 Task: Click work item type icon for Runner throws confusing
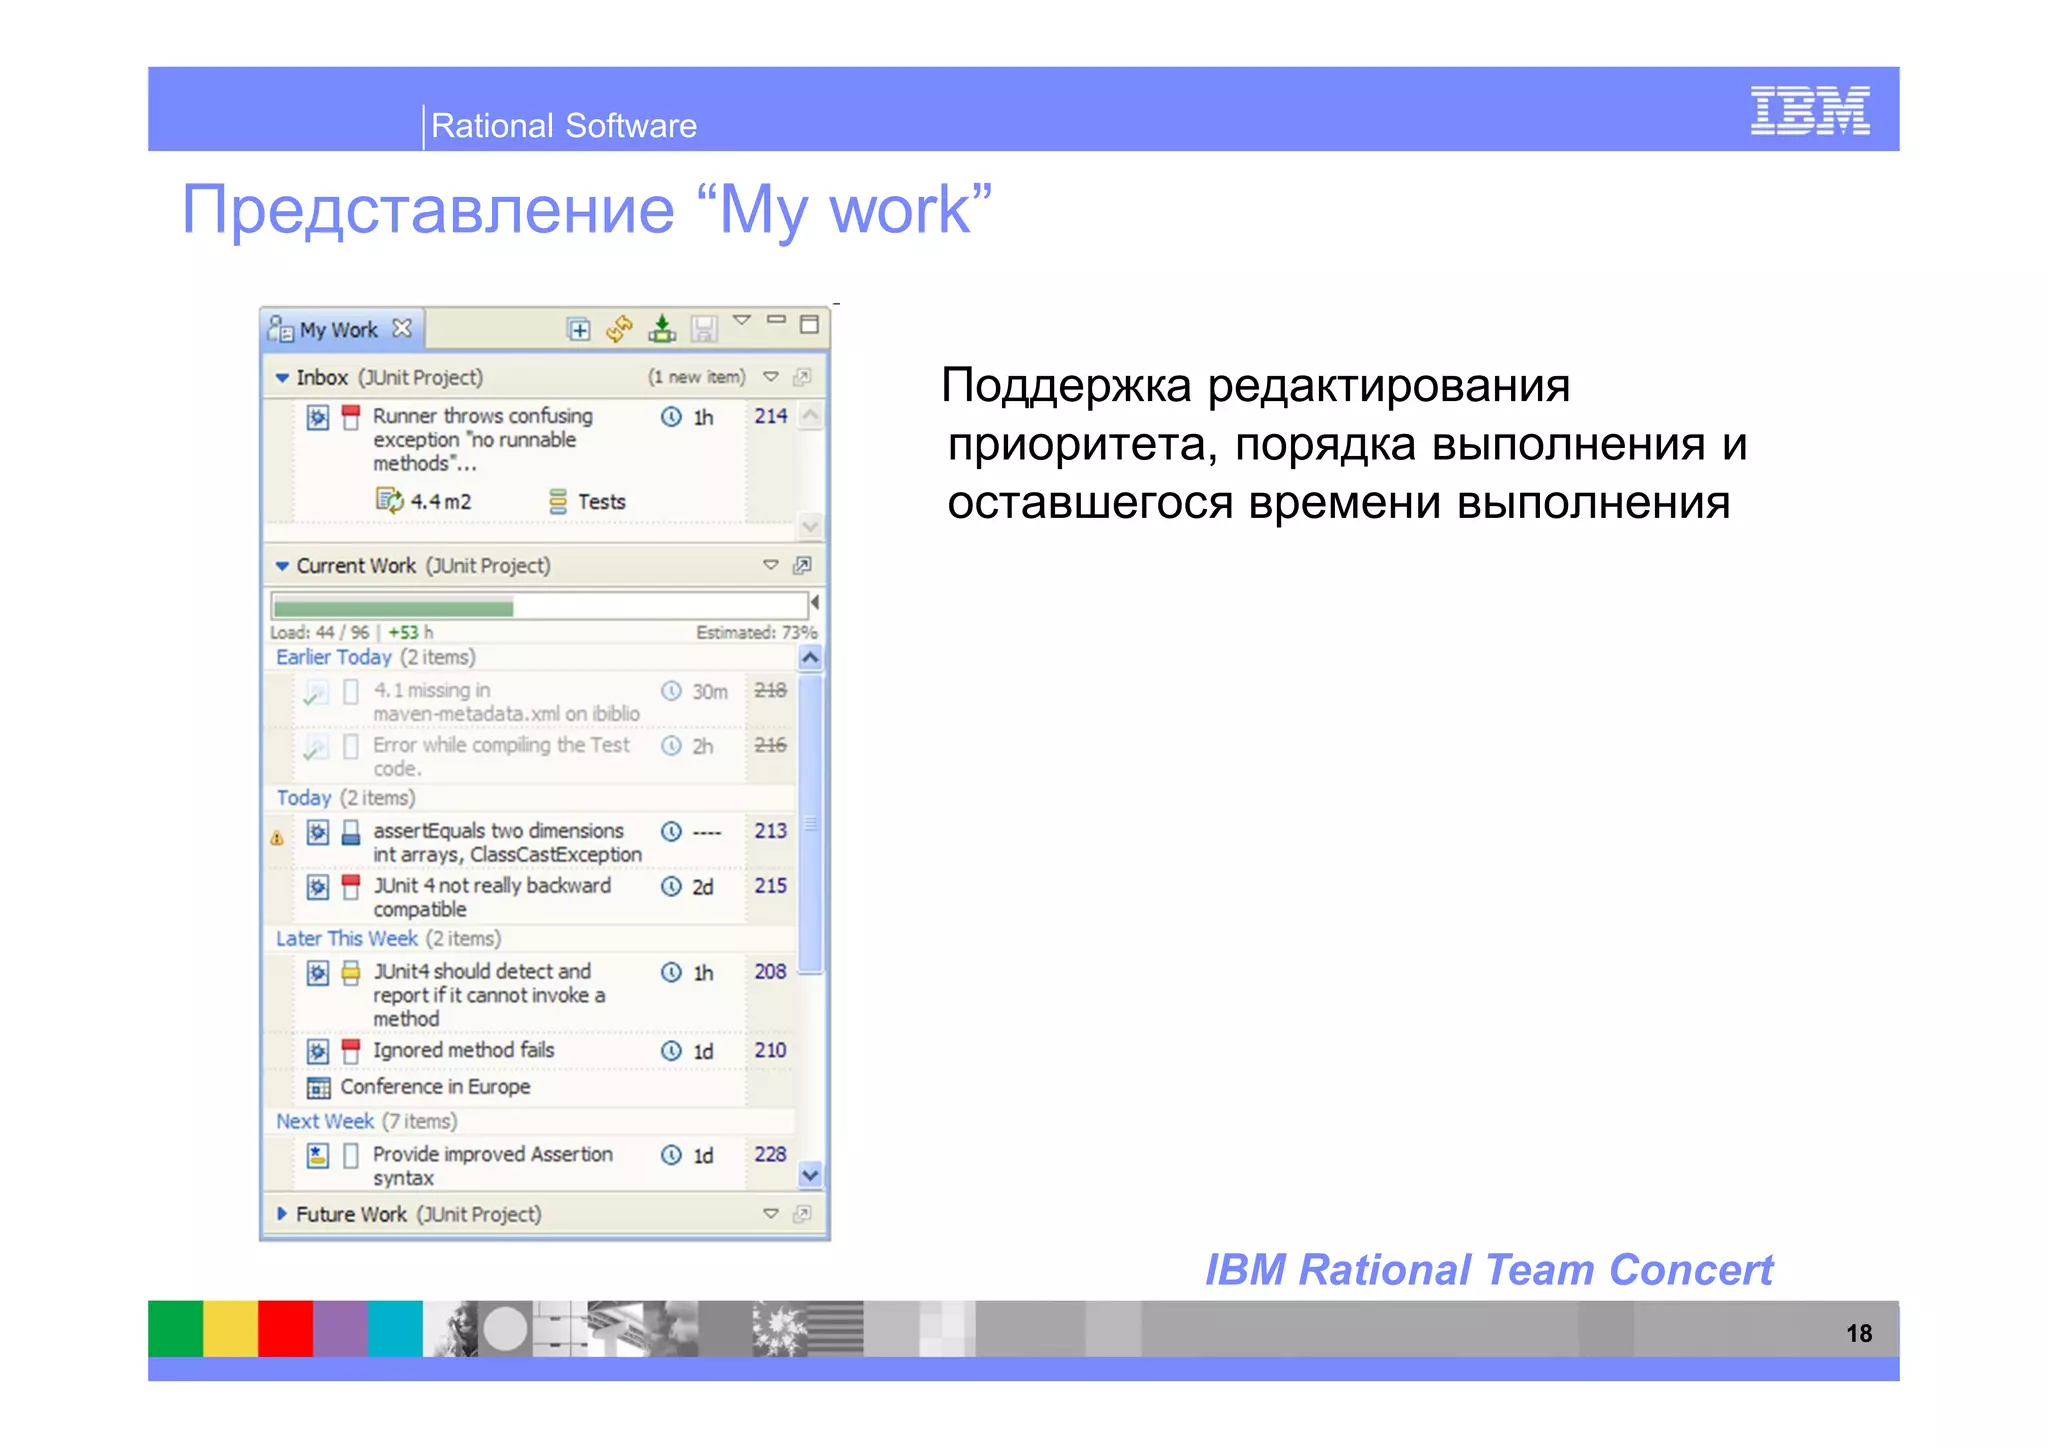coord(317,417)
